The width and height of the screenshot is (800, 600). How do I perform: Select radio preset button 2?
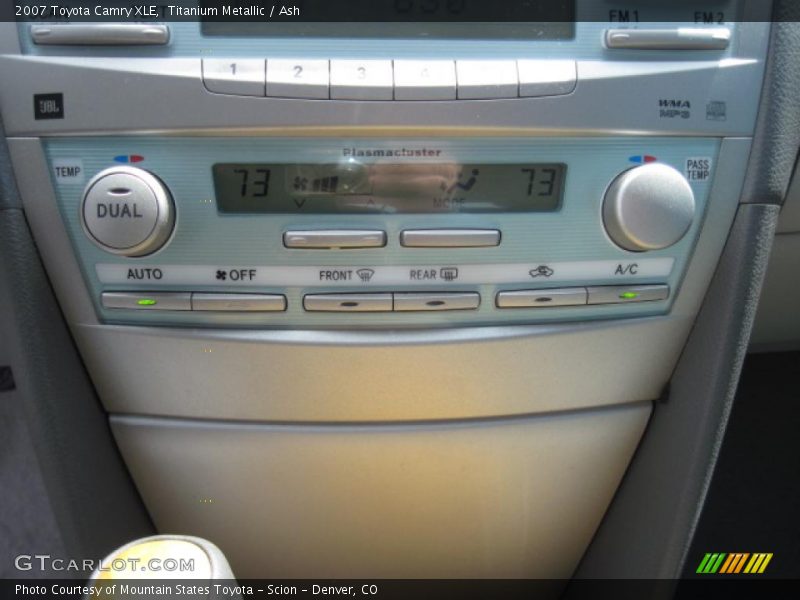297,79
